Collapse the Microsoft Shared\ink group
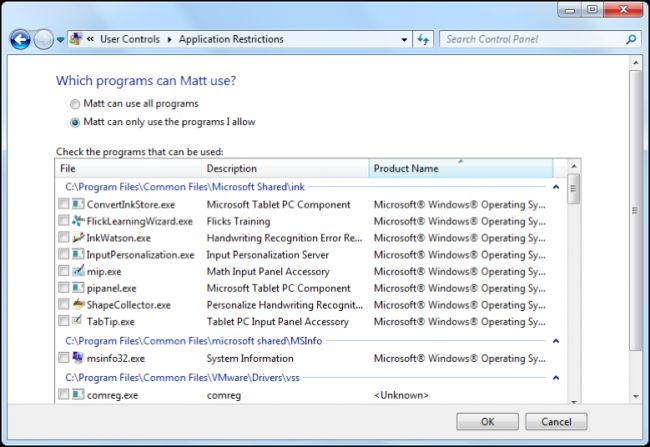Screen dimensions: 650x447 pos(556,187)
